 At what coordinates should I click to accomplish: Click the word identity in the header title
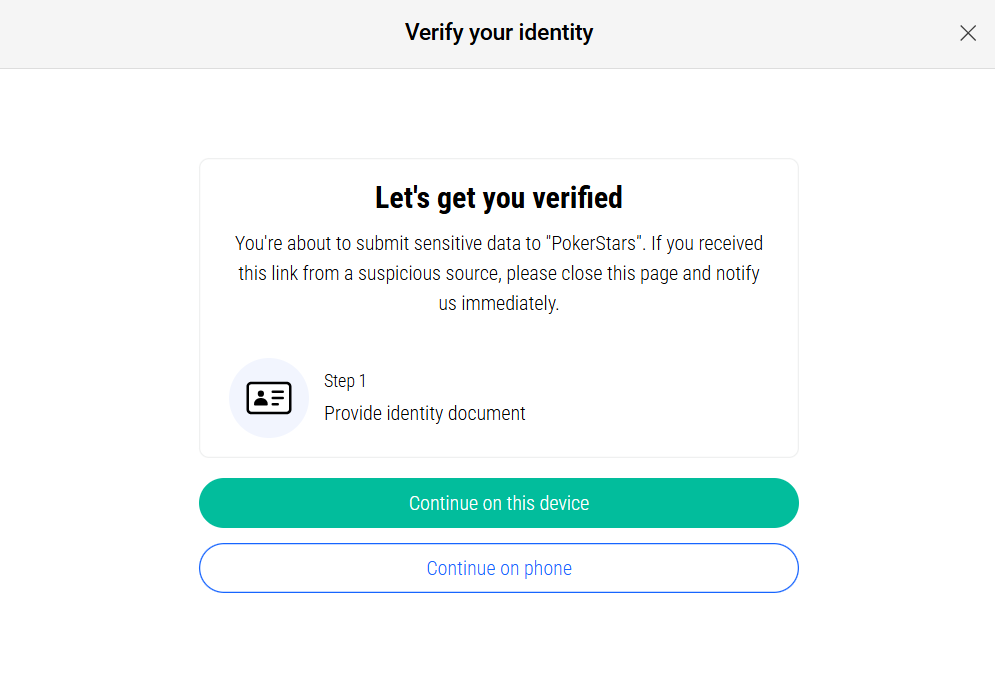556,32
